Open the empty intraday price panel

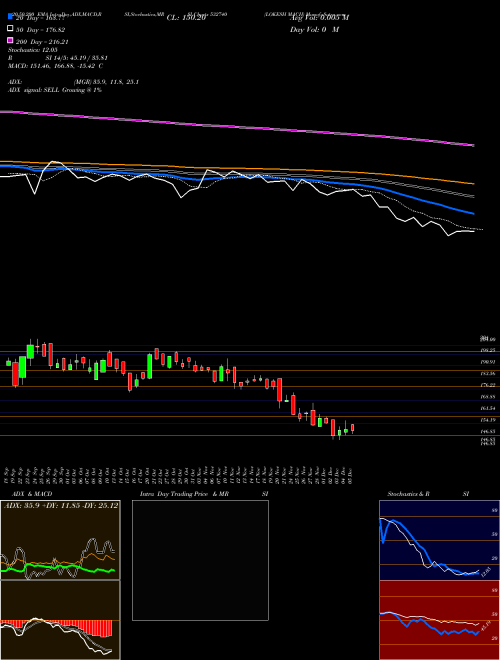tap(200, 560)
